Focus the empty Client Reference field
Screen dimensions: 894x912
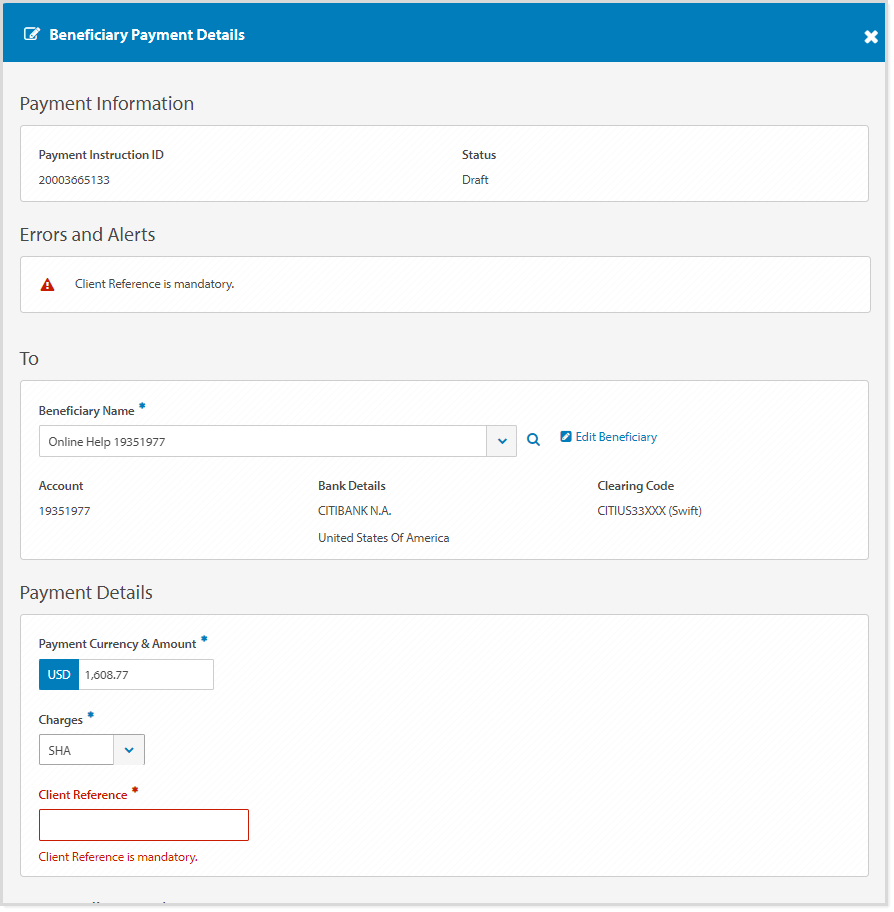(144, 825)
